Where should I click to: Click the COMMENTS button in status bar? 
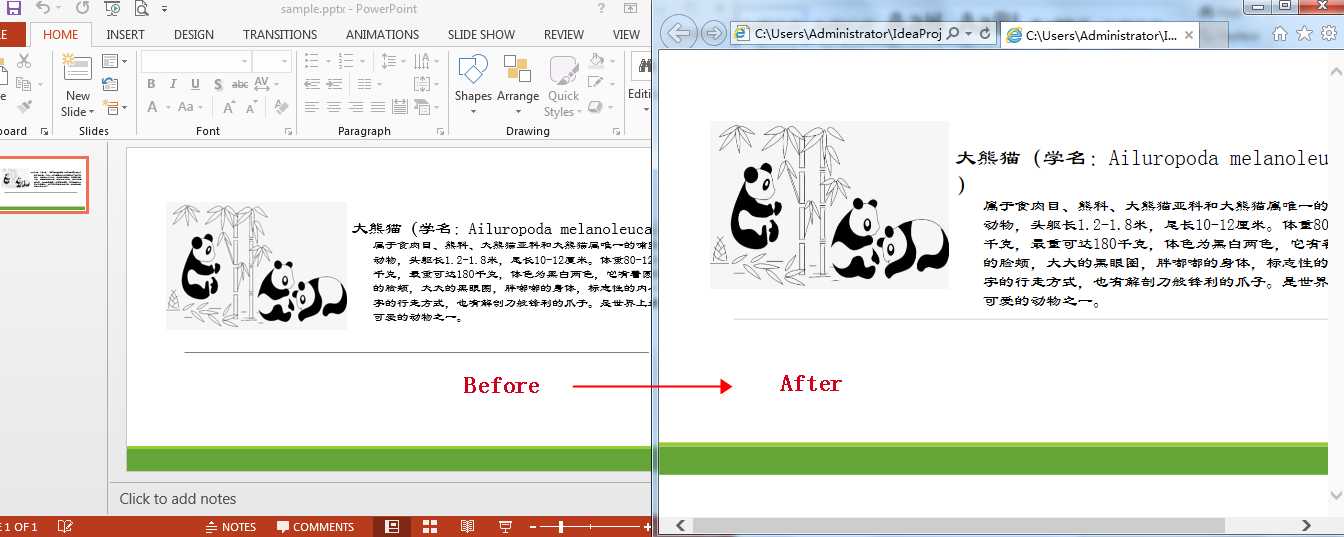315,527
